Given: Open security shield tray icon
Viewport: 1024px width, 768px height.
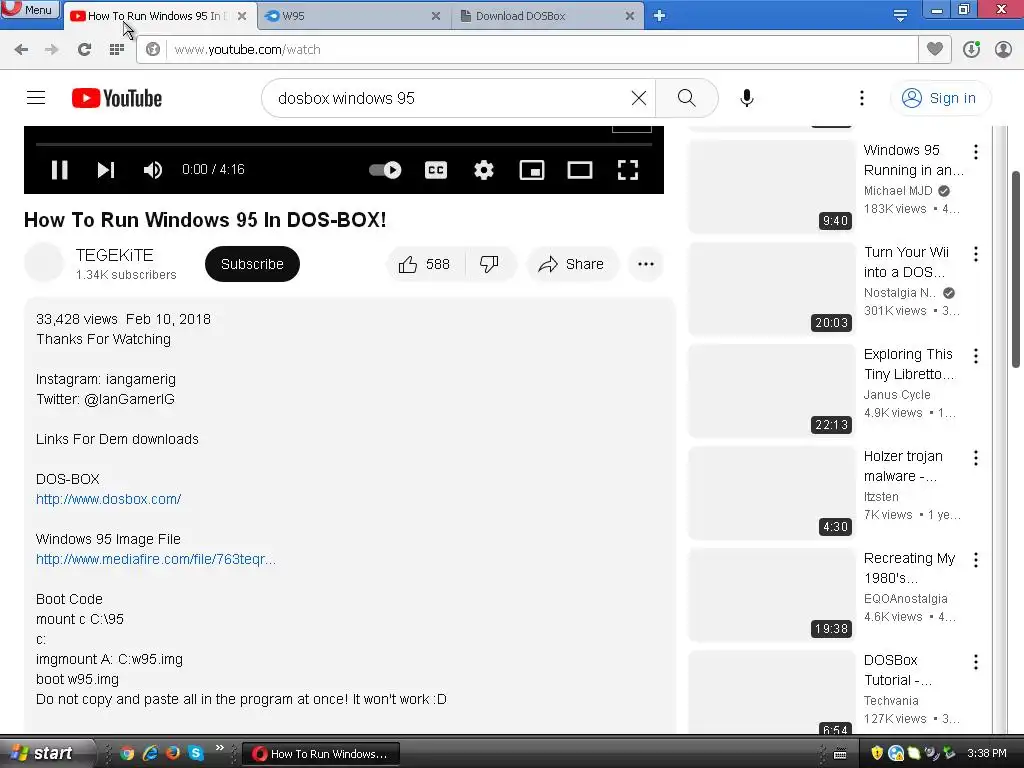Looking at the screenshot, I should coord(877,754).
